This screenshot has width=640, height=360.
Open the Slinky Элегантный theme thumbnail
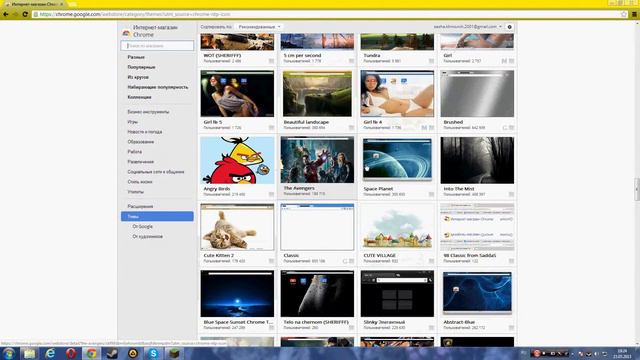click(x=397, y=293)
